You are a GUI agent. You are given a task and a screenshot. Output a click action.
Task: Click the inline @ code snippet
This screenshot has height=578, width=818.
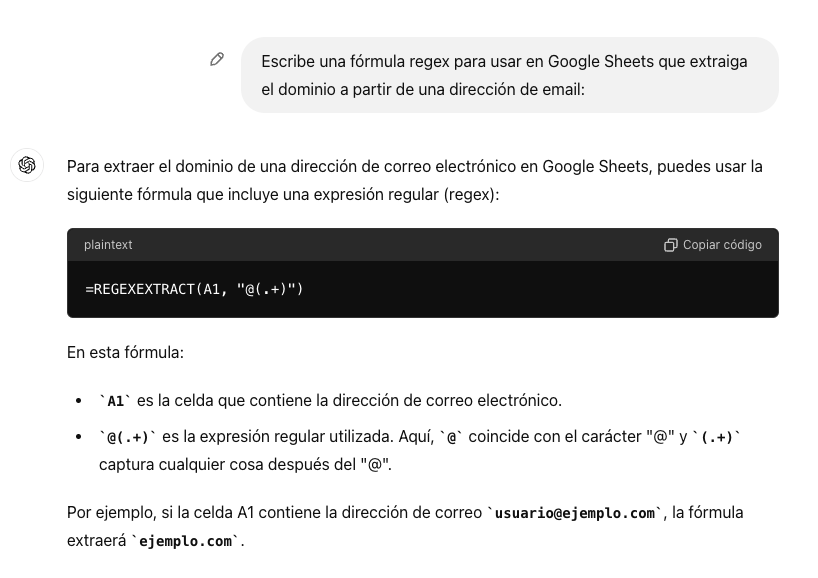click(x=450, y=437)
